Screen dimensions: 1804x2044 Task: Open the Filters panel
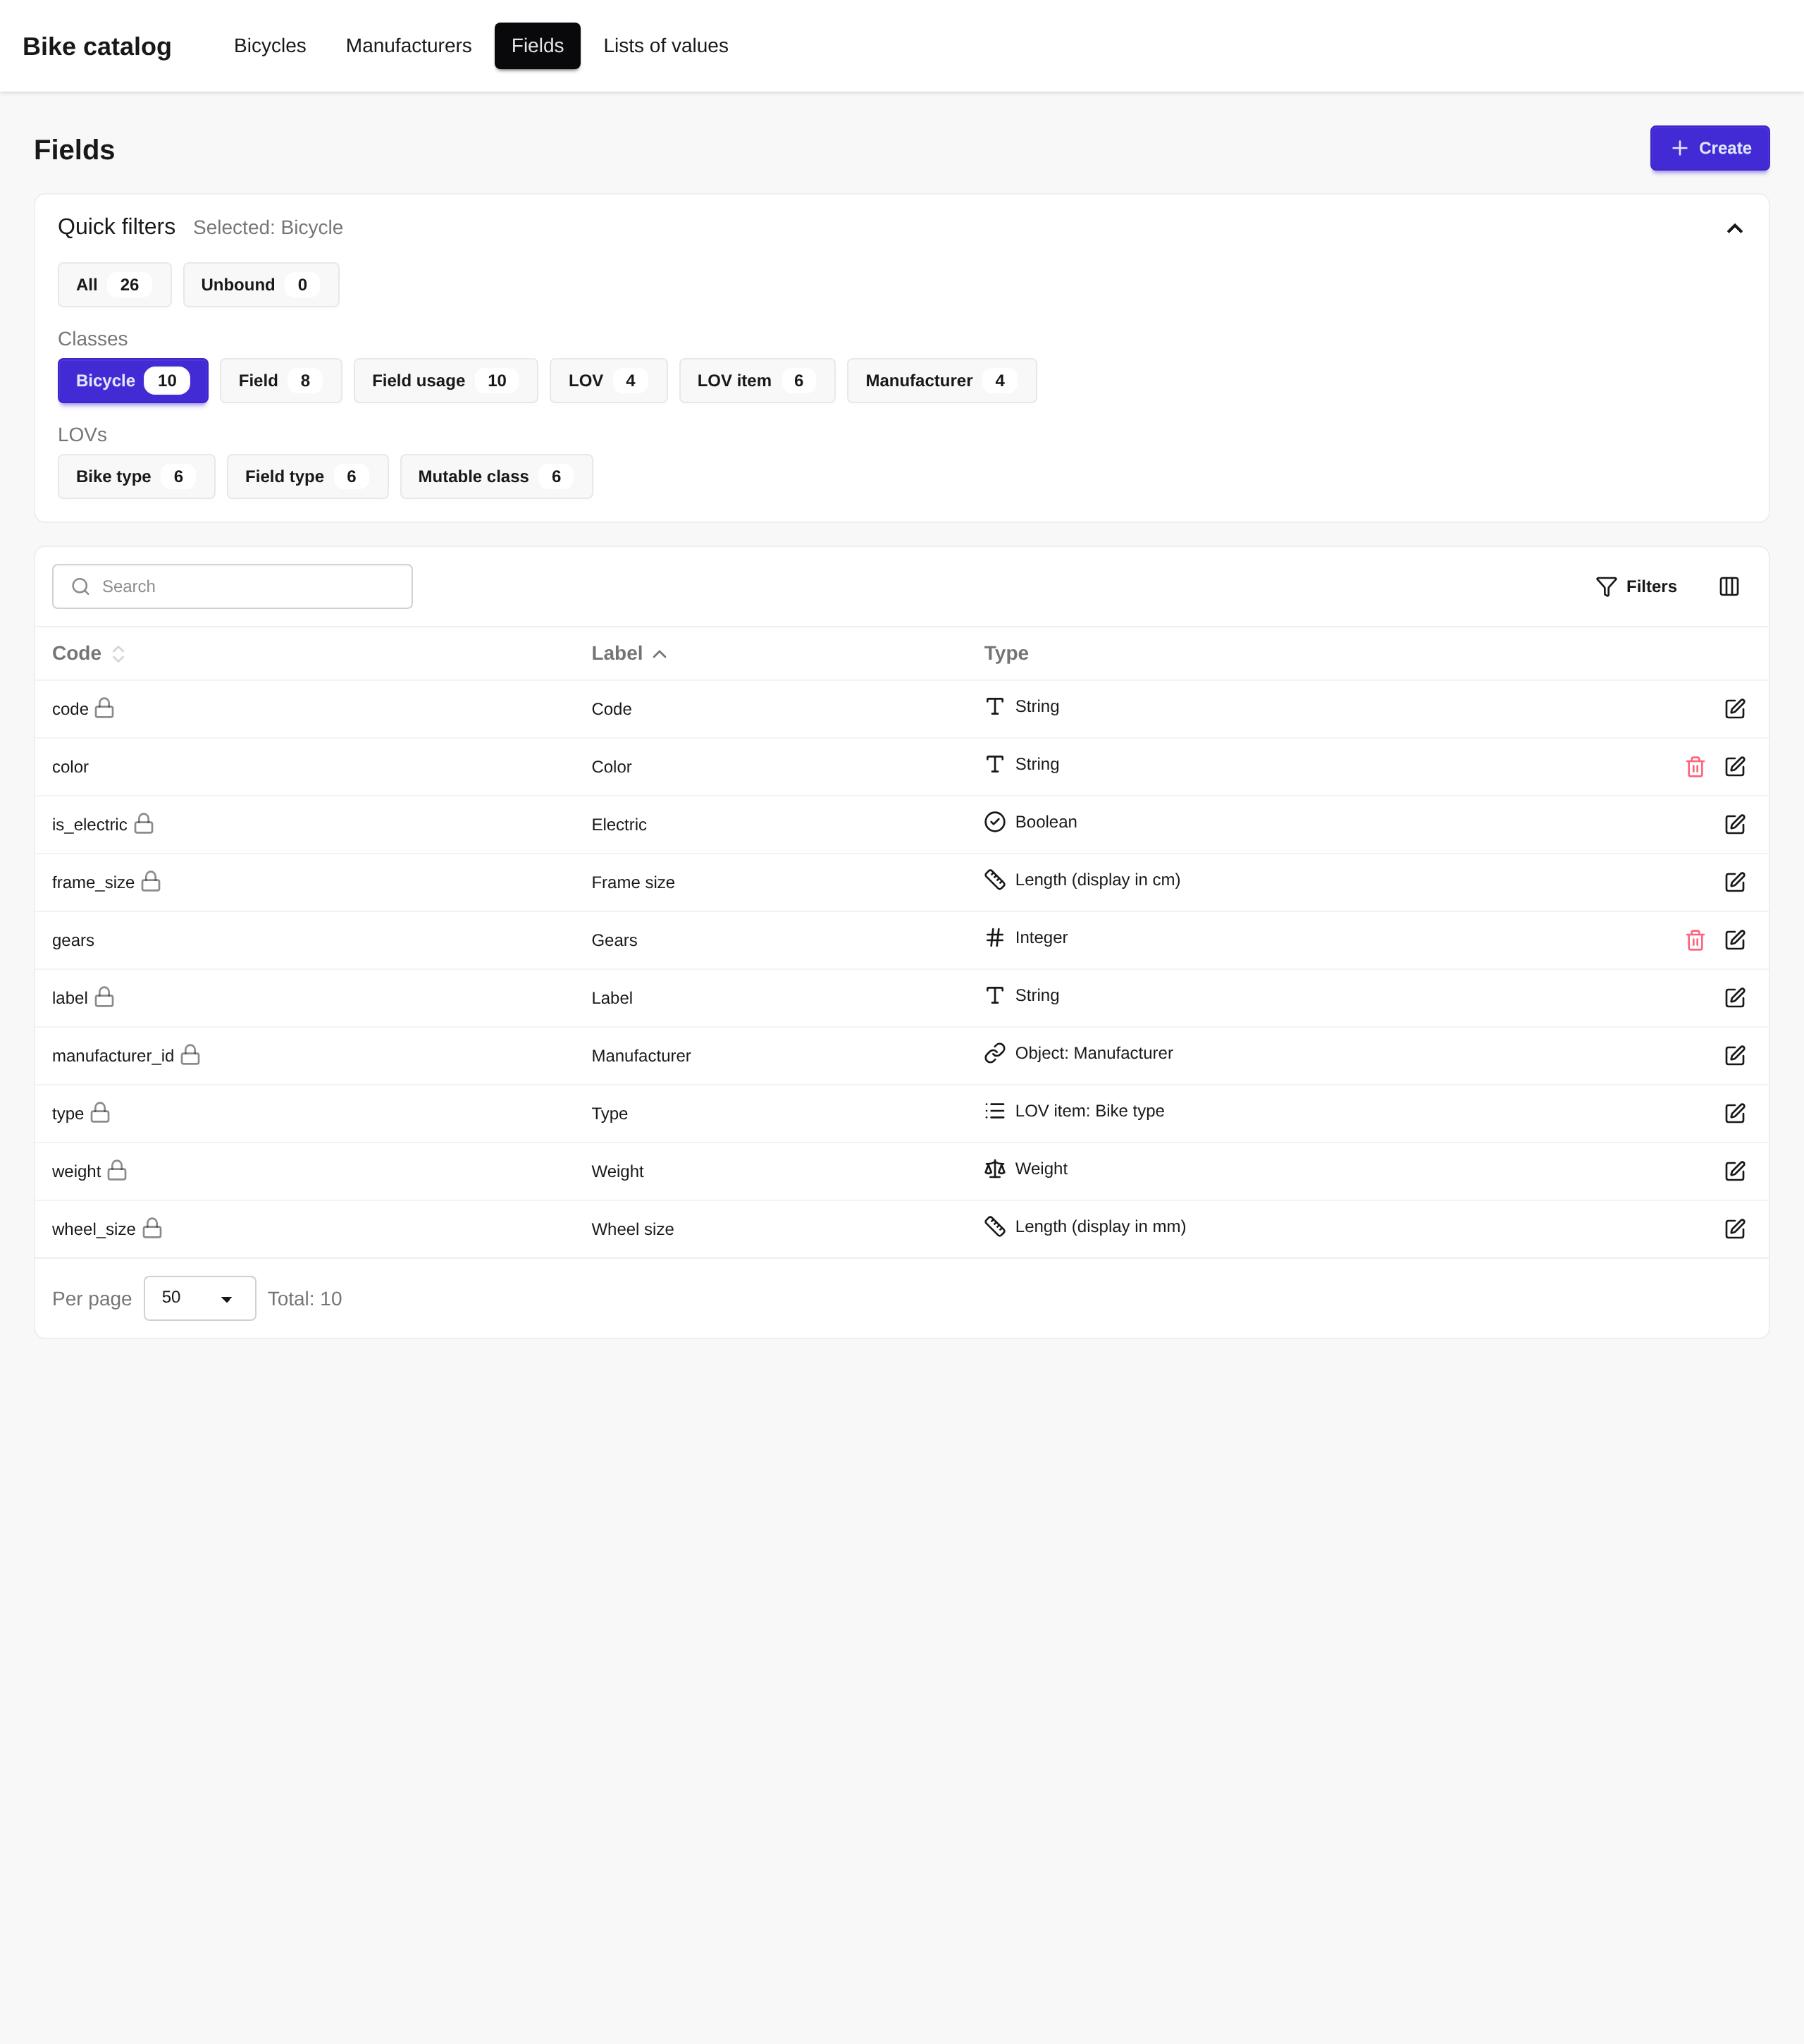point(1636,586)
